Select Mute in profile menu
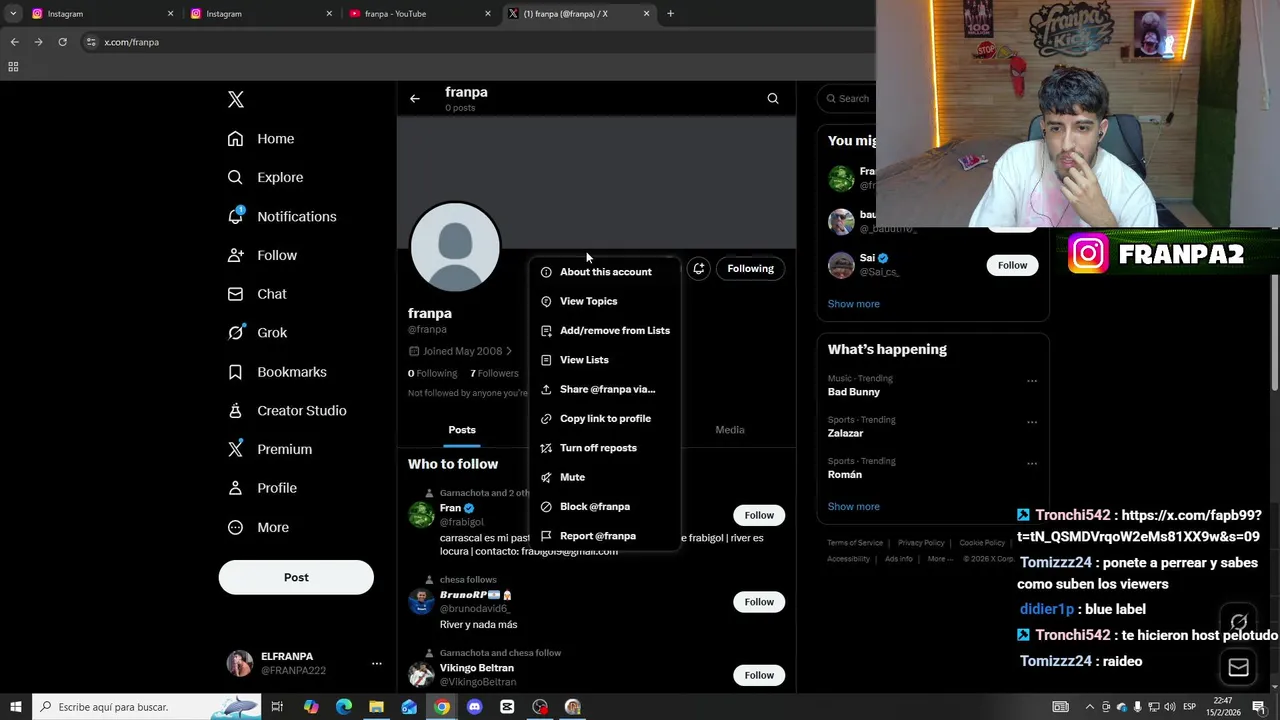This screenshot has height=720, width=1280. tap(605, 477)
